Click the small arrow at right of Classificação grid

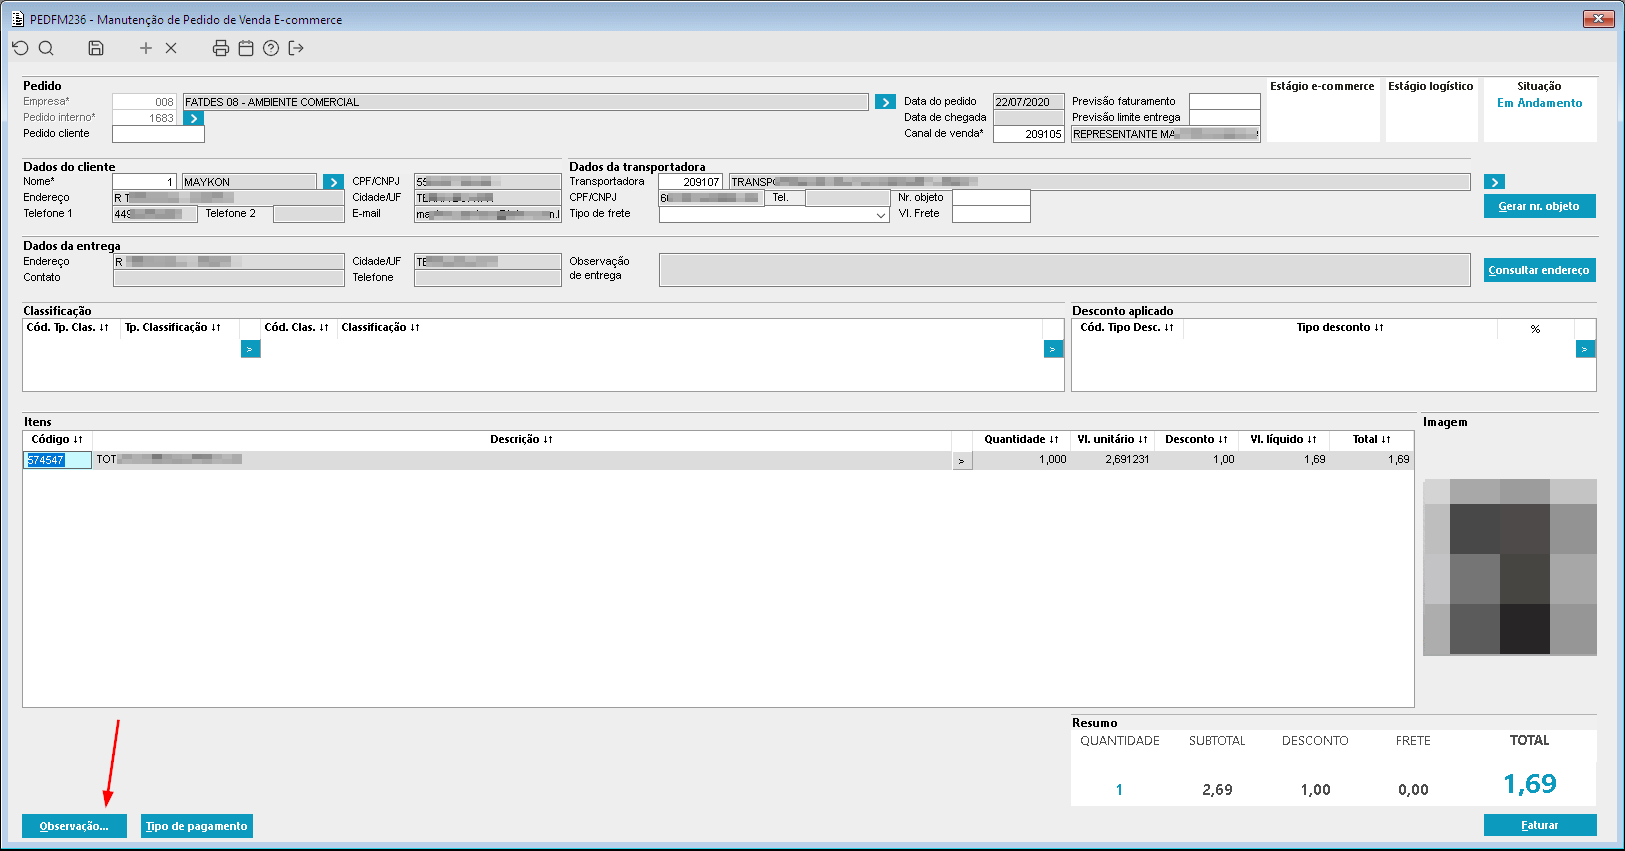tap(1053, 349)
